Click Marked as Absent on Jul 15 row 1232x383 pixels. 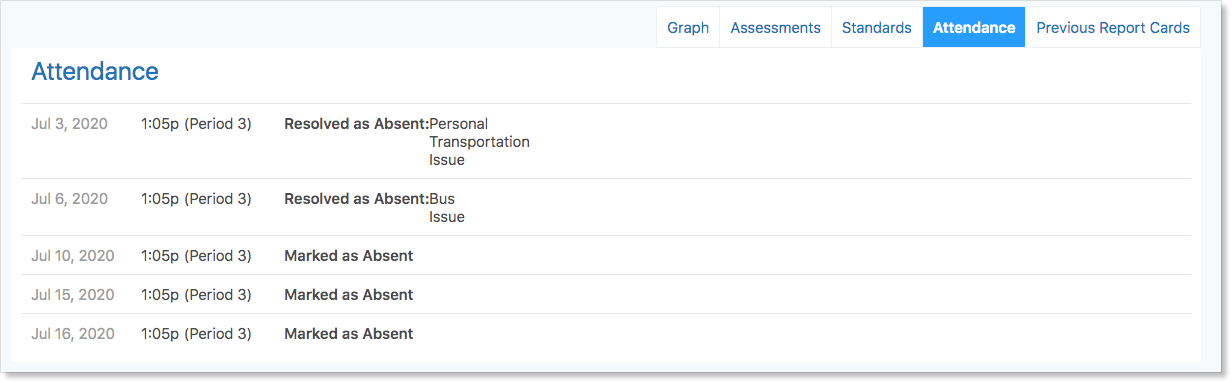pyautogui.click(x=348, y=295)
